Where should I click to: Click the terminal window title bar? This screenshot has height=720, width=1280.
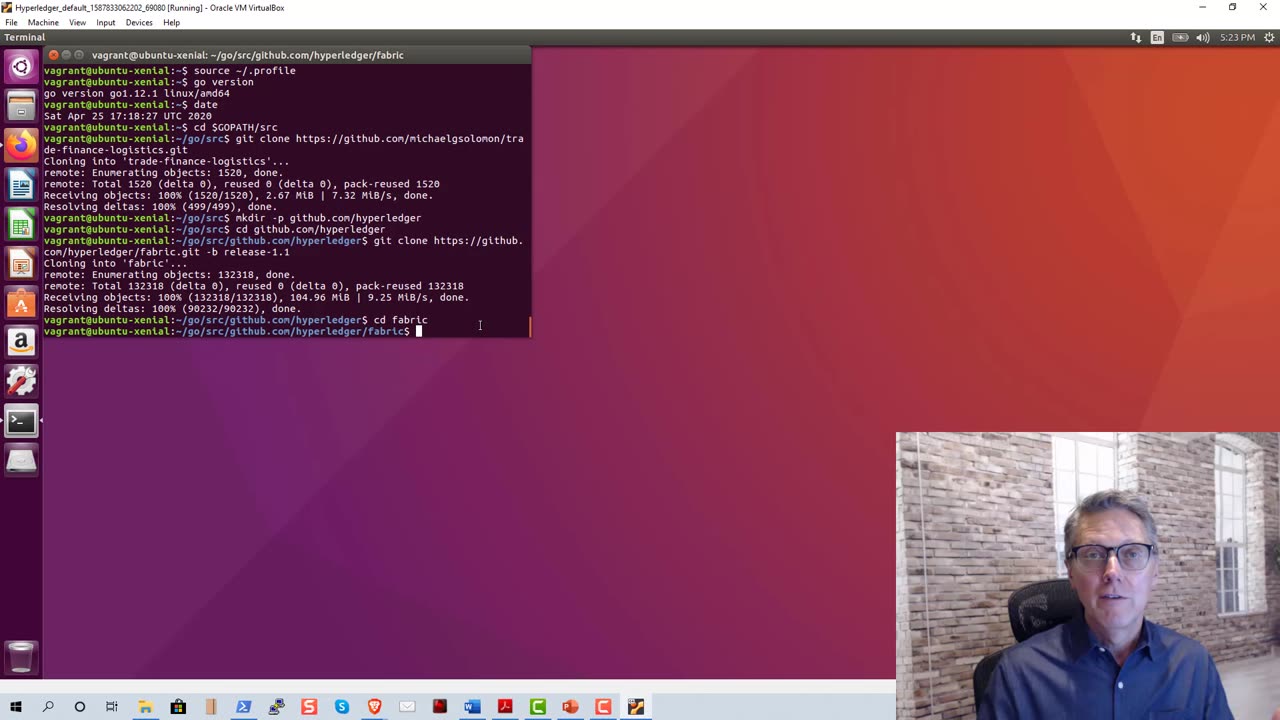tap(286, 55)
